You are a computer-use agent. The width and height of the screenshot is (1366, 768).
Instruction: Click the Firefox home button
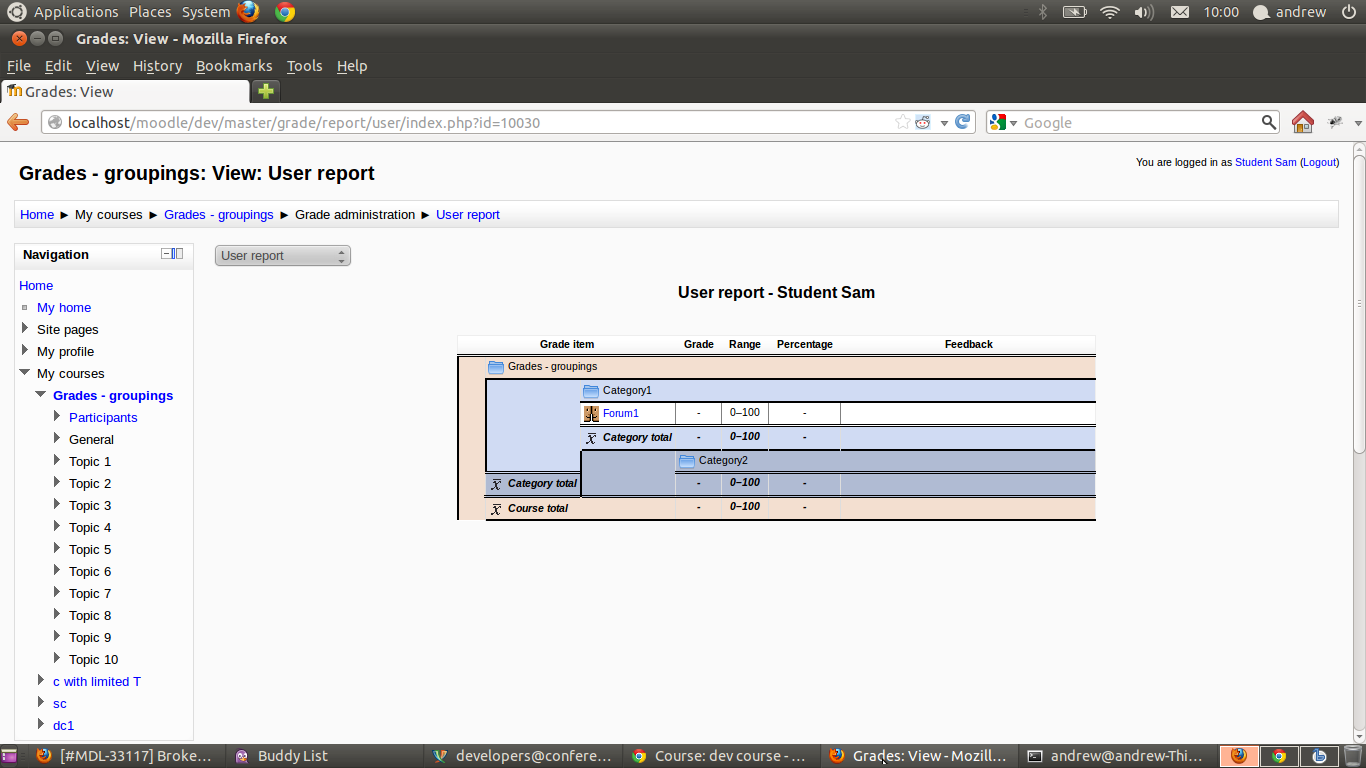(1302, 122)
